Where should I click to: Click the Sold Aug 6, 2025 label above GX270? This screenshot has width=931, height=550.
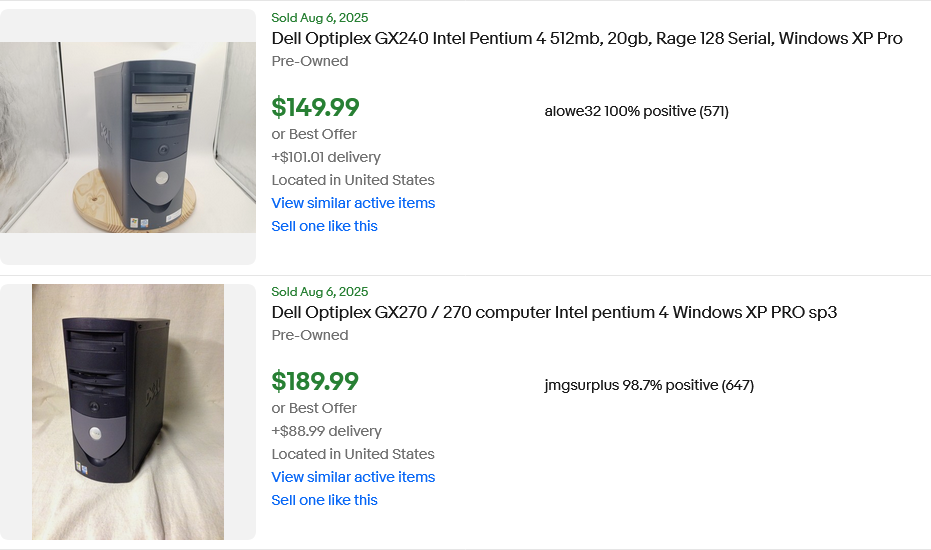pyautogui.click(x=320, y=292)
